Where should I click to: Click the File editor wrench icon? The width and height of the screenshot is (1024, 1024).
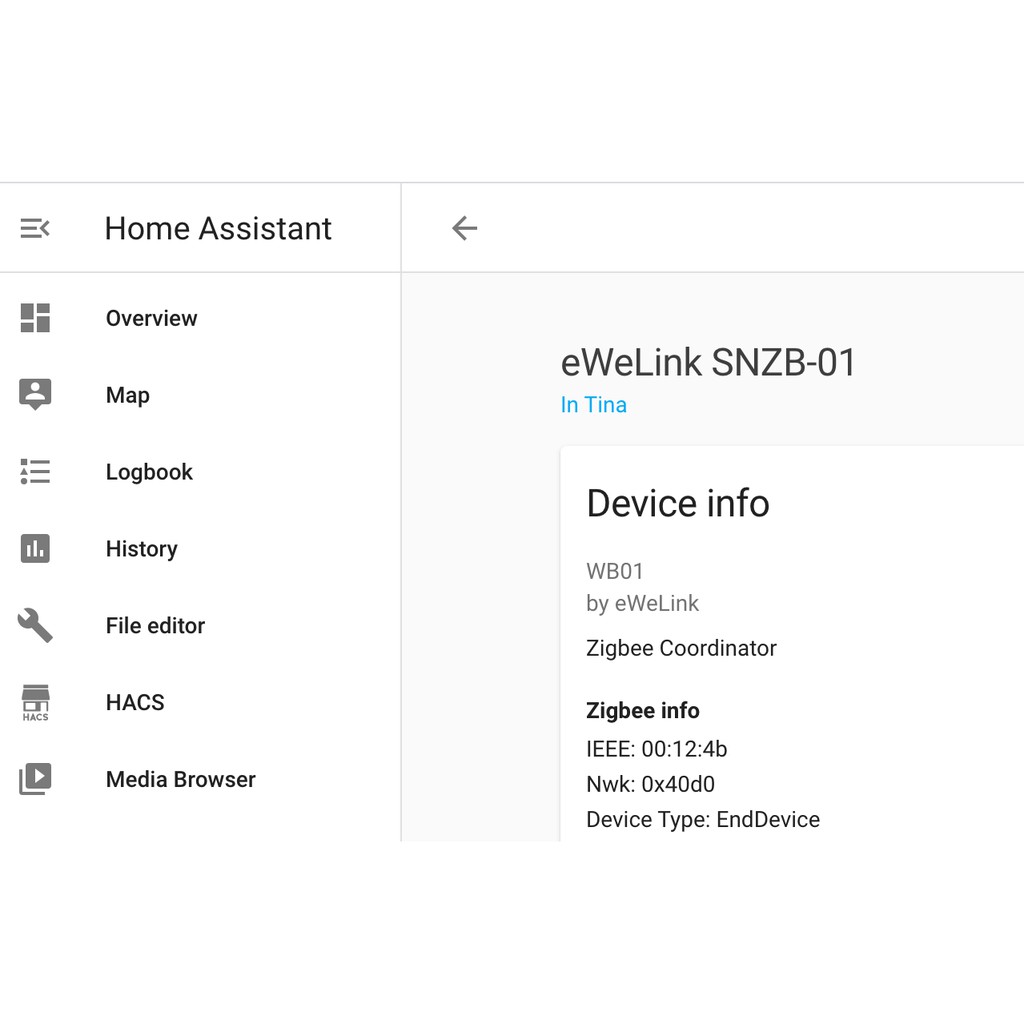point(35,625)
